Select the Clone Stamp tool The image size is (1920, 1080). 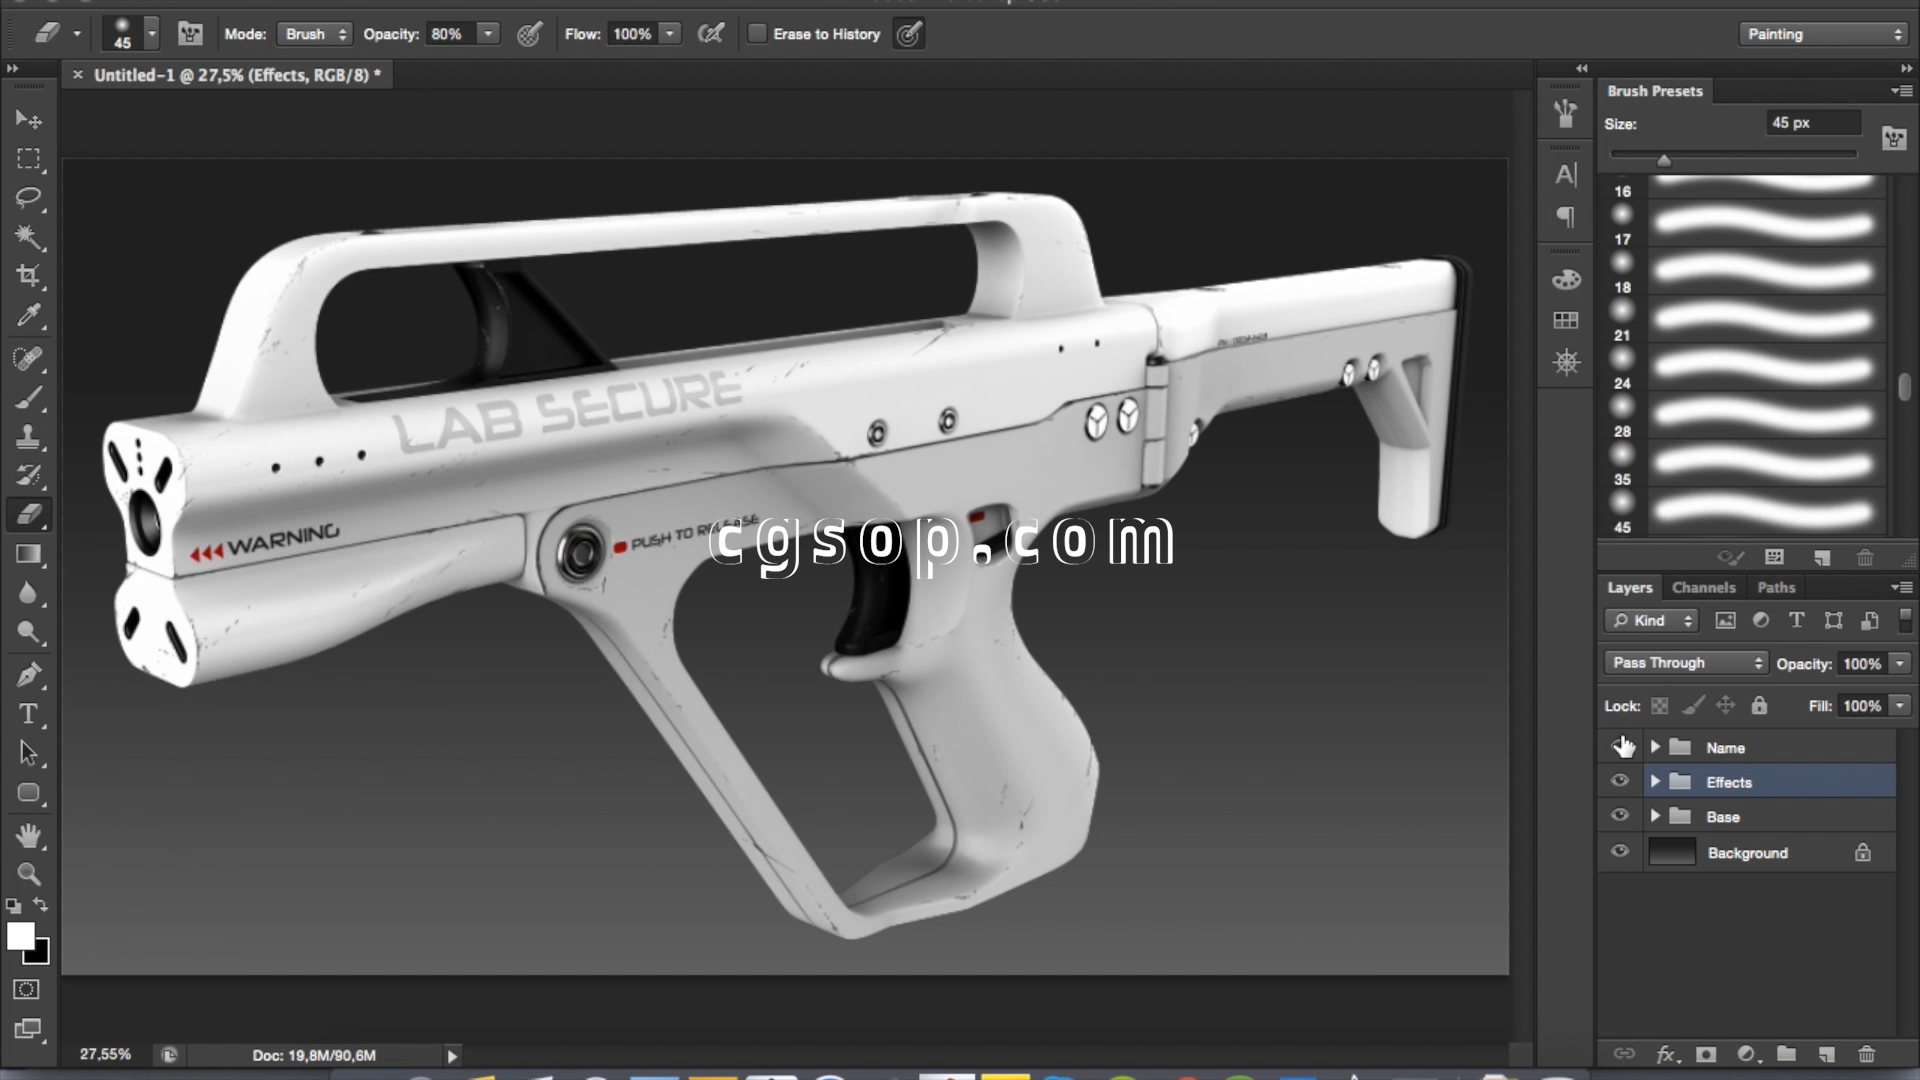point(28,436)
